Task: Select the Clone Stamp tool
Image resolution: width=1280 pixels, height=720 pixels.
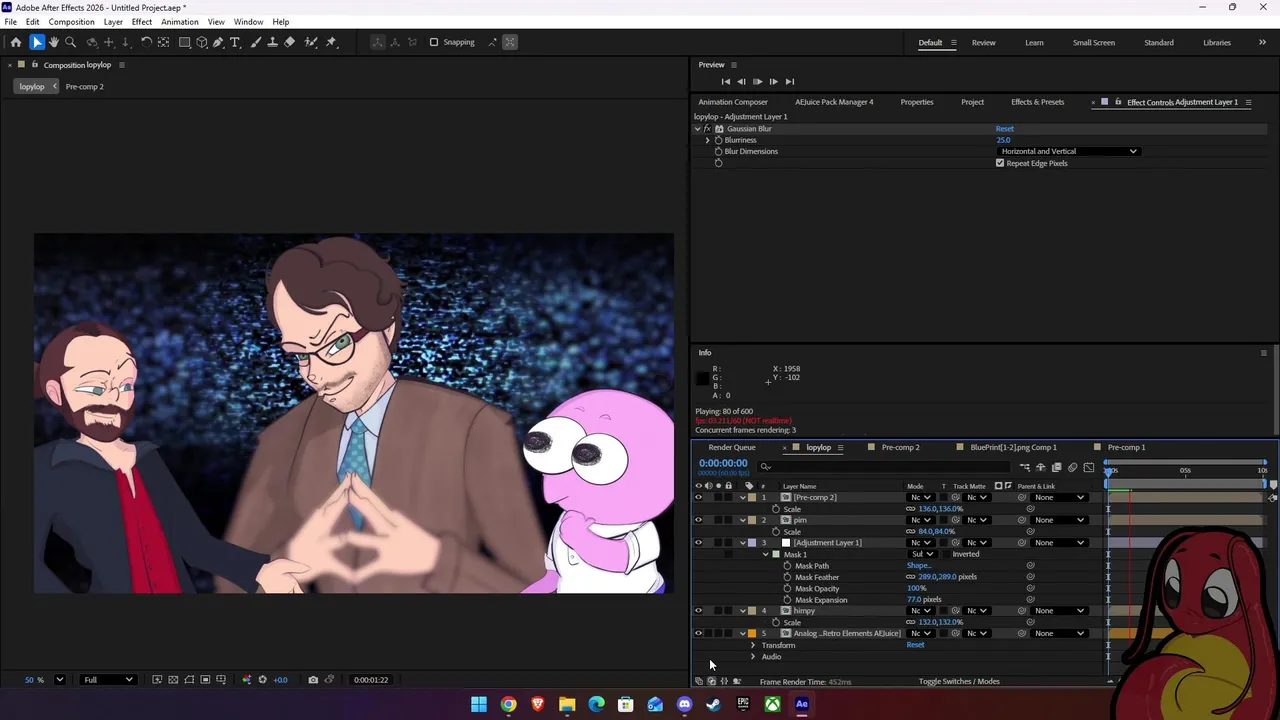Action: (273, 42)
